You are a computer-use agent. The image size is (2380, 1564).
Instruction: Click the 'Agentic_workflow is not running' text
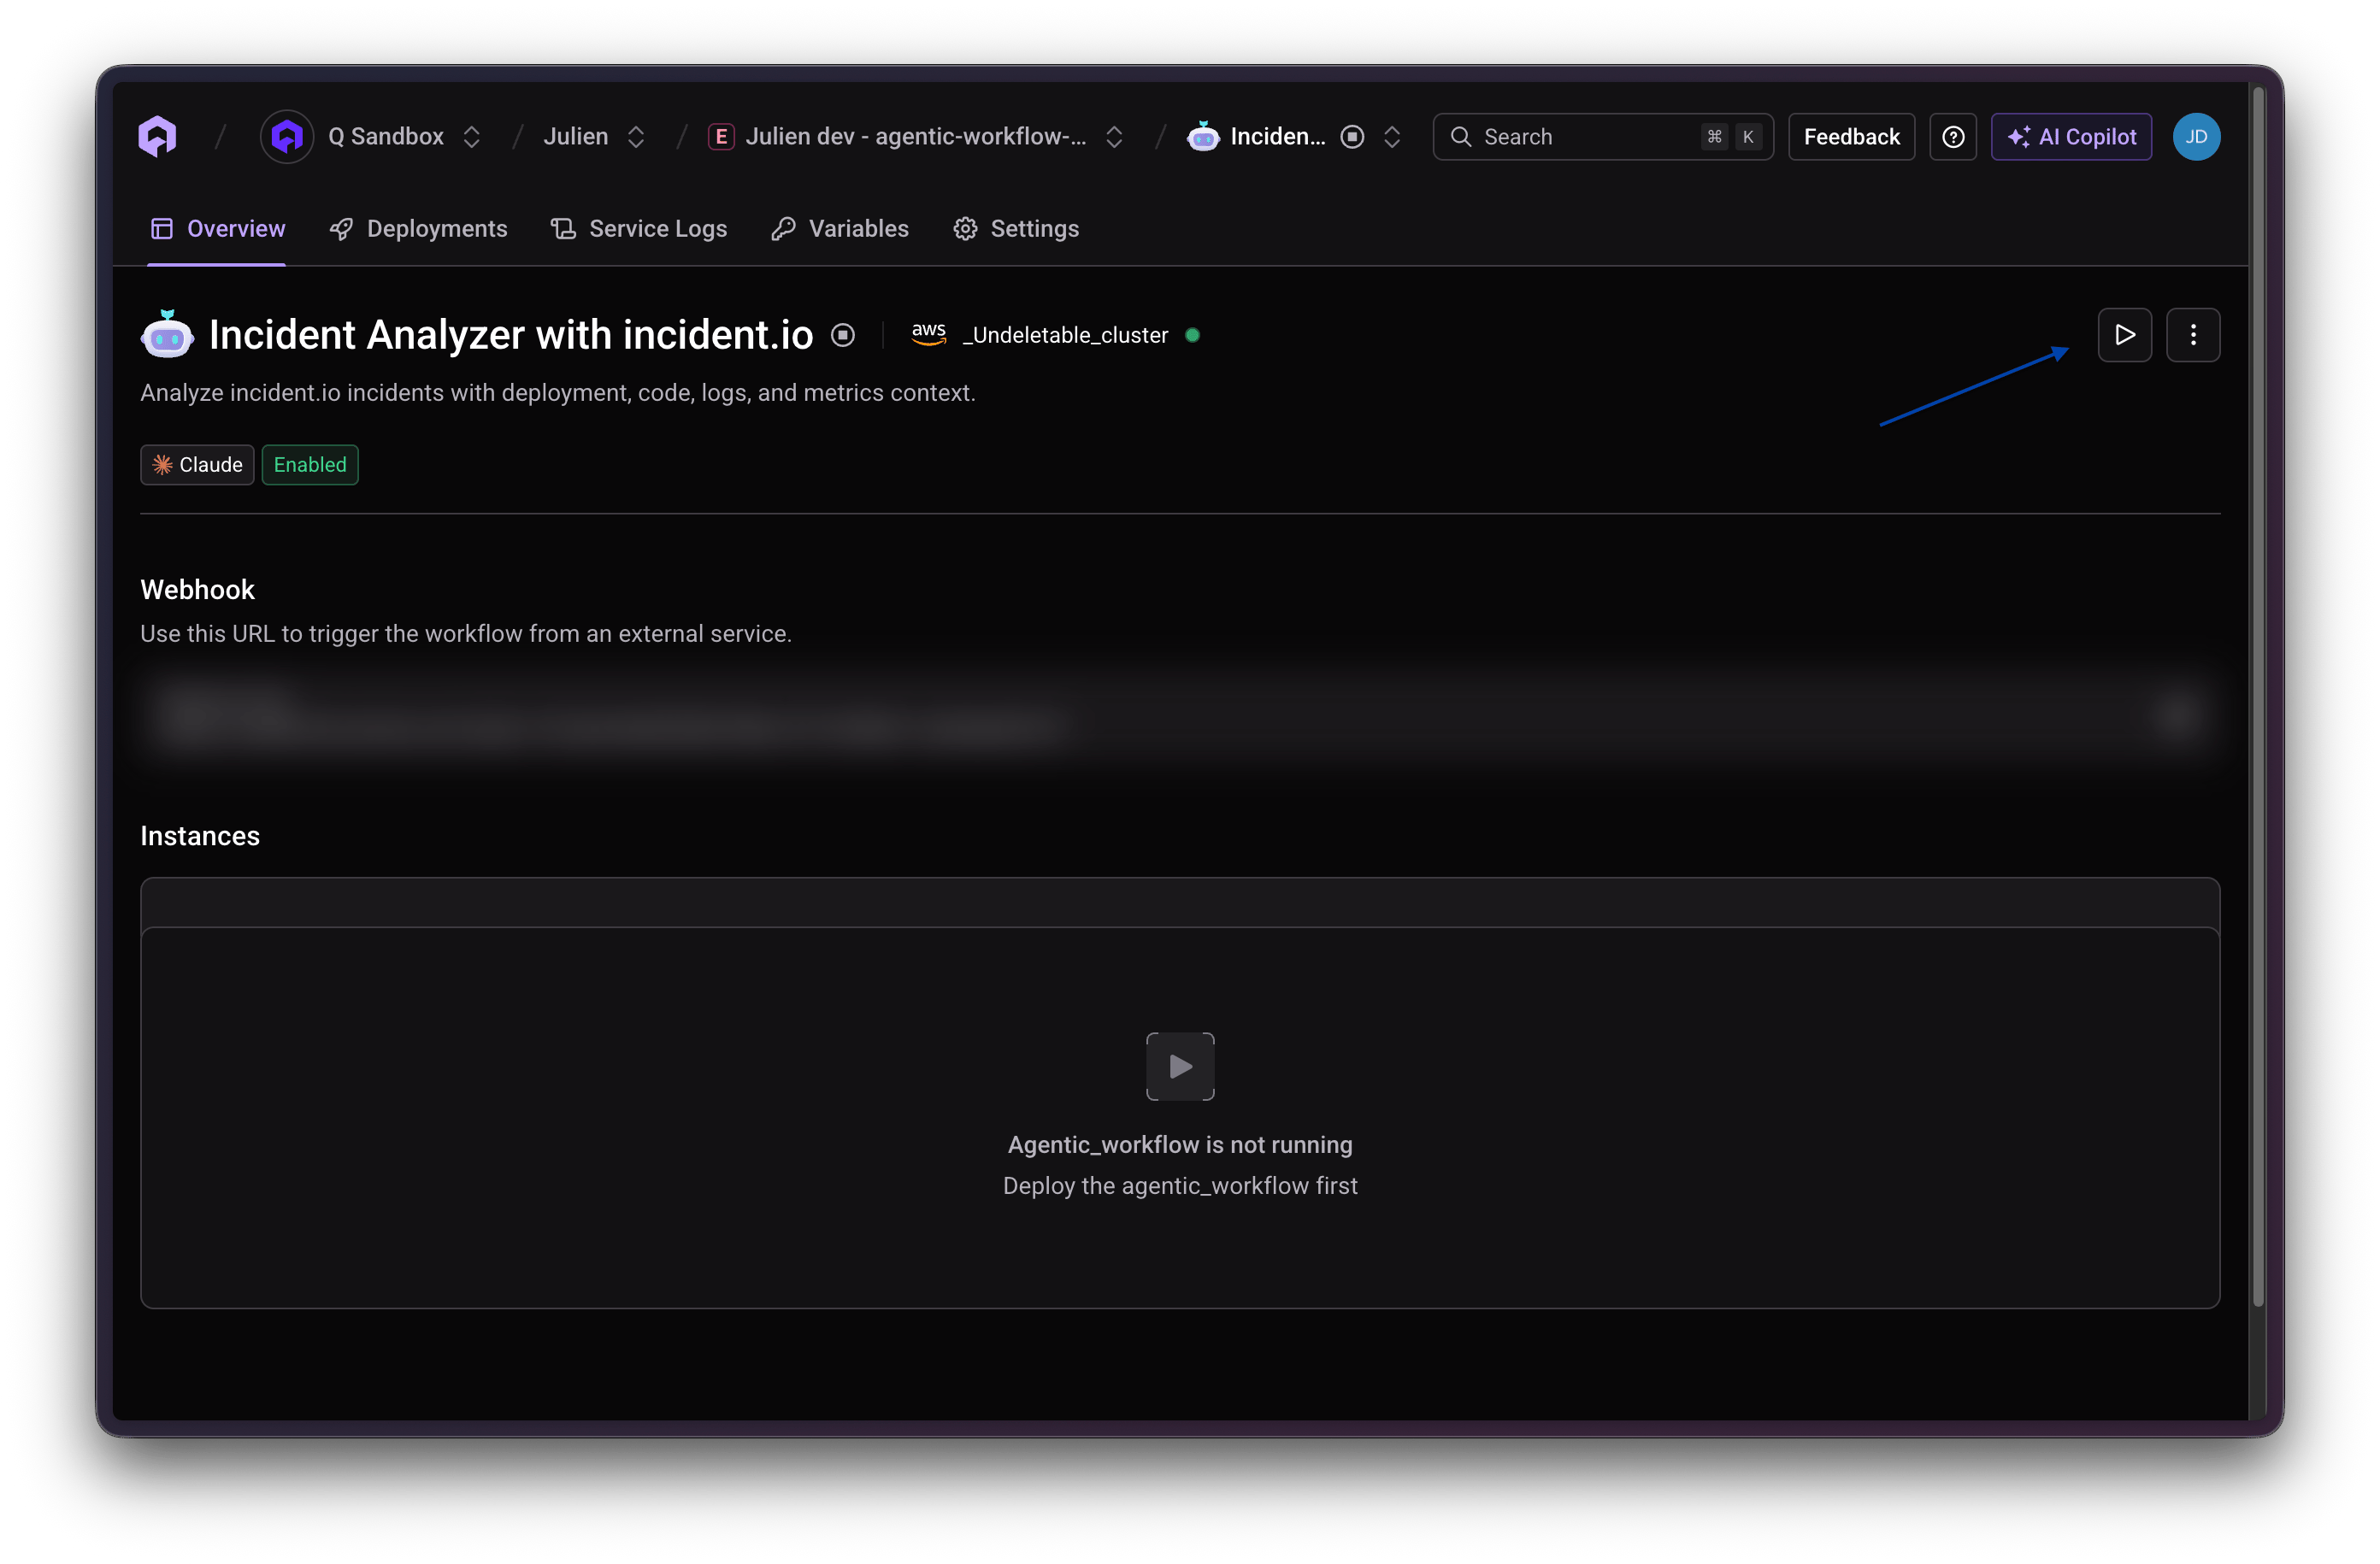pyautogui.click(x=1180, y=1145)
